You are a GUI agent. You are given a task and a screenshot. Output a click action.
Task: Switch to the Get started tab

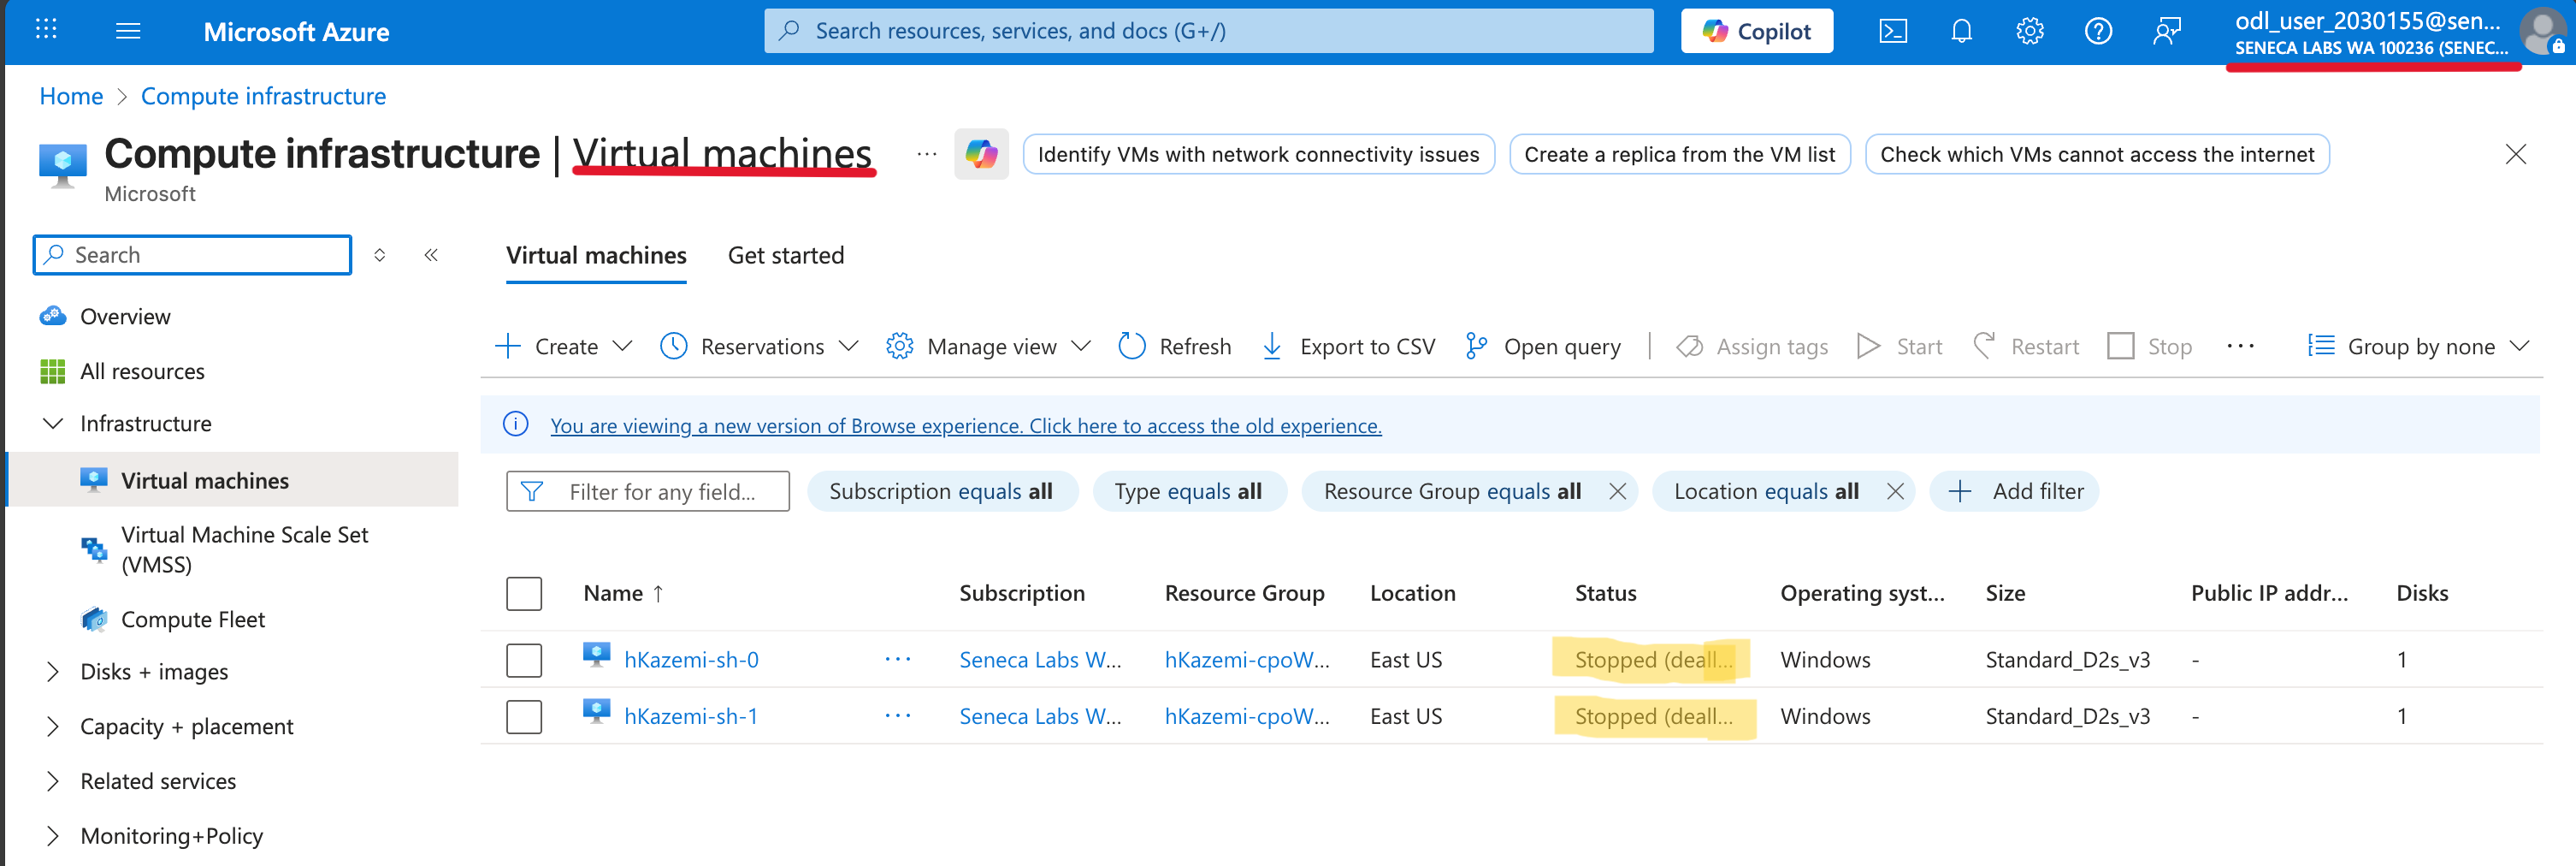(785, 255)
